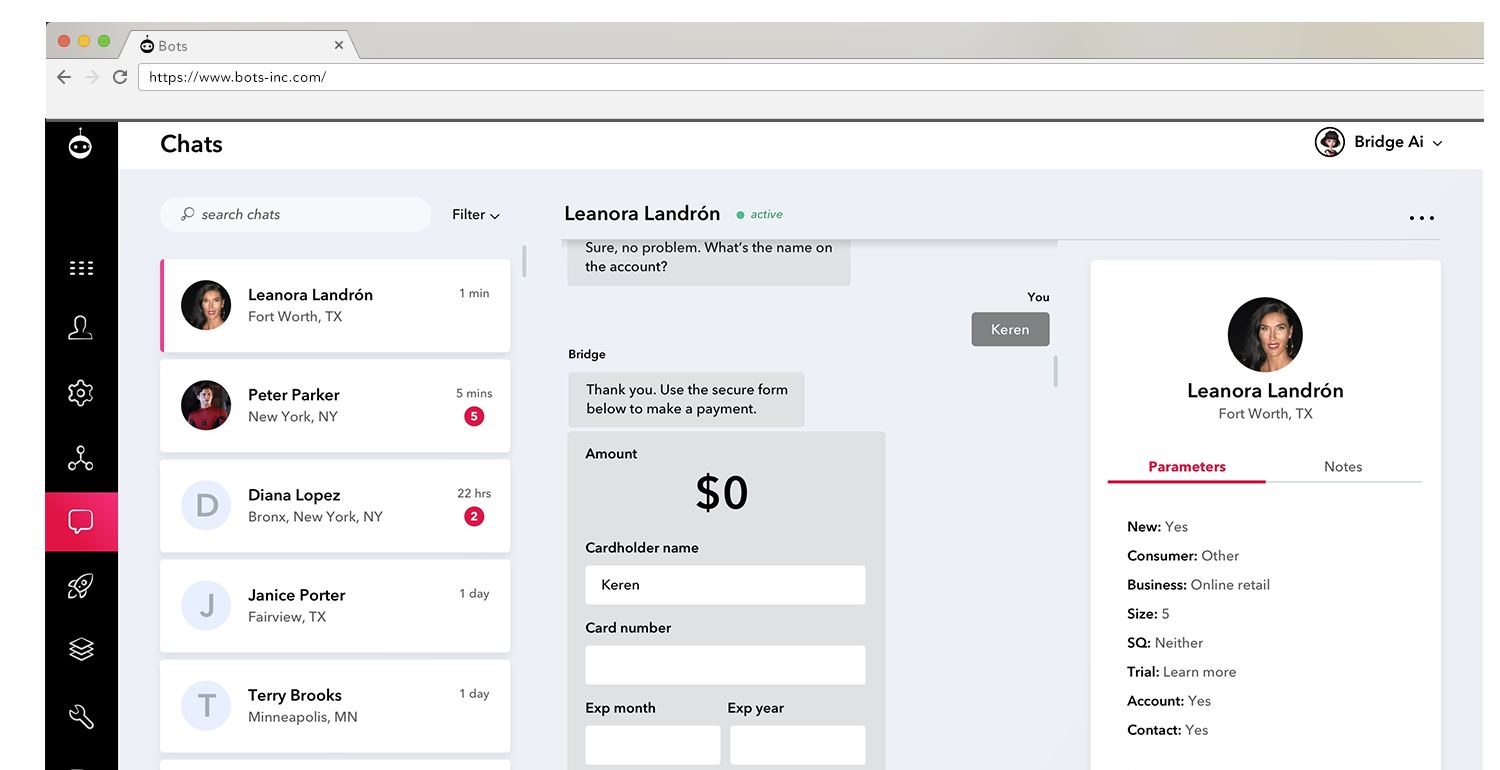Screen dimensions: 1500x770
Task: Open the chat with Diana Lopez
Action: 335,505
